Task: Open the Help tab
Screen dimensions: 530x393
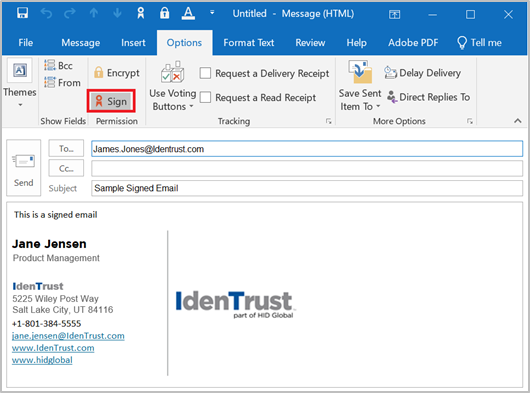Action: (x=356, y=43)
